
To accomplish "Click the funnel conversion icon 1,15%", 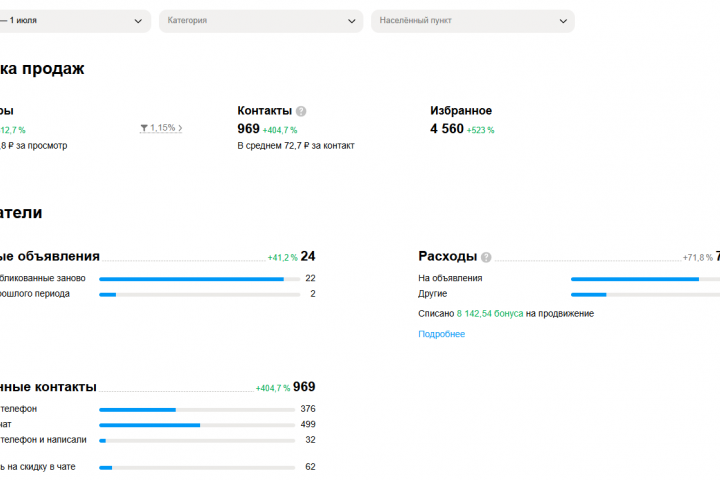I will click(144, 128).
